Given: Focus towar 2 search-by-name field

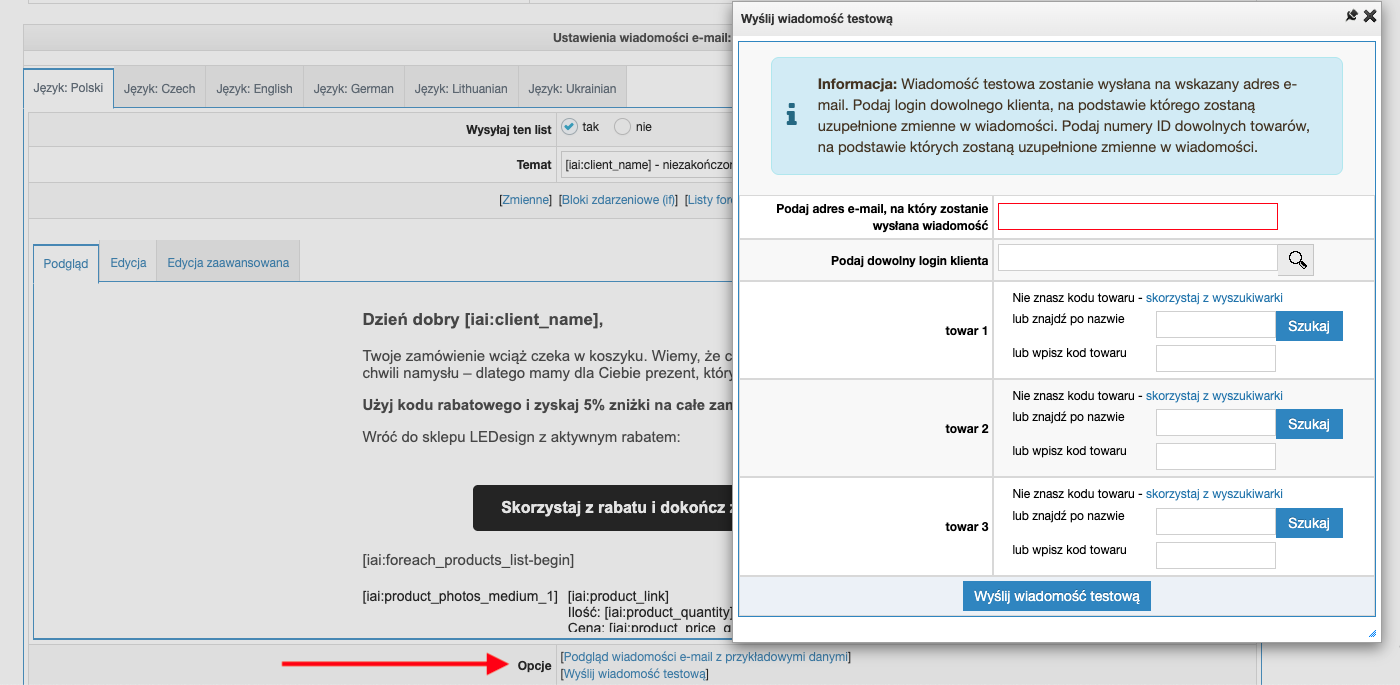Looking at the screenshot, I should [x=1216, y=422].
